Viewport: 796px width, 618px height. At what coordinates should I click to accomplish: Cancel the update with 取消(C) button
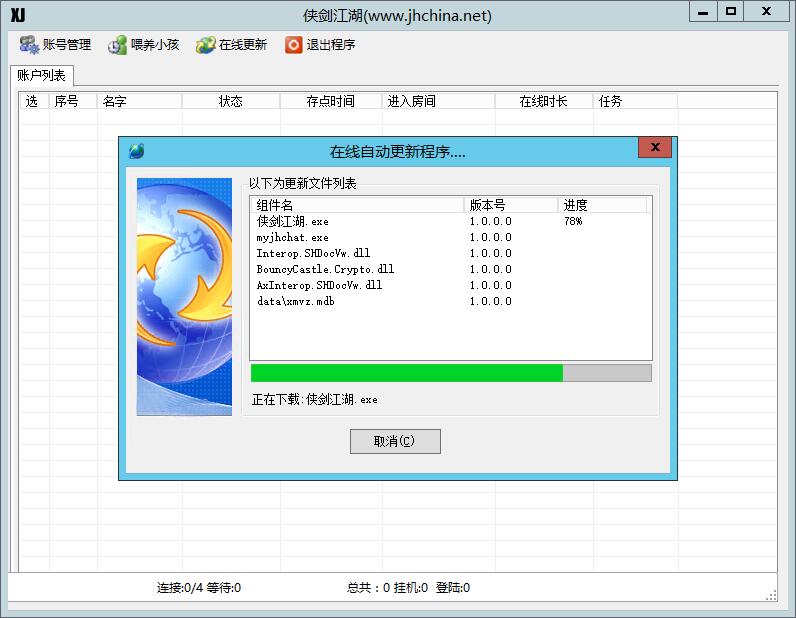395,441
